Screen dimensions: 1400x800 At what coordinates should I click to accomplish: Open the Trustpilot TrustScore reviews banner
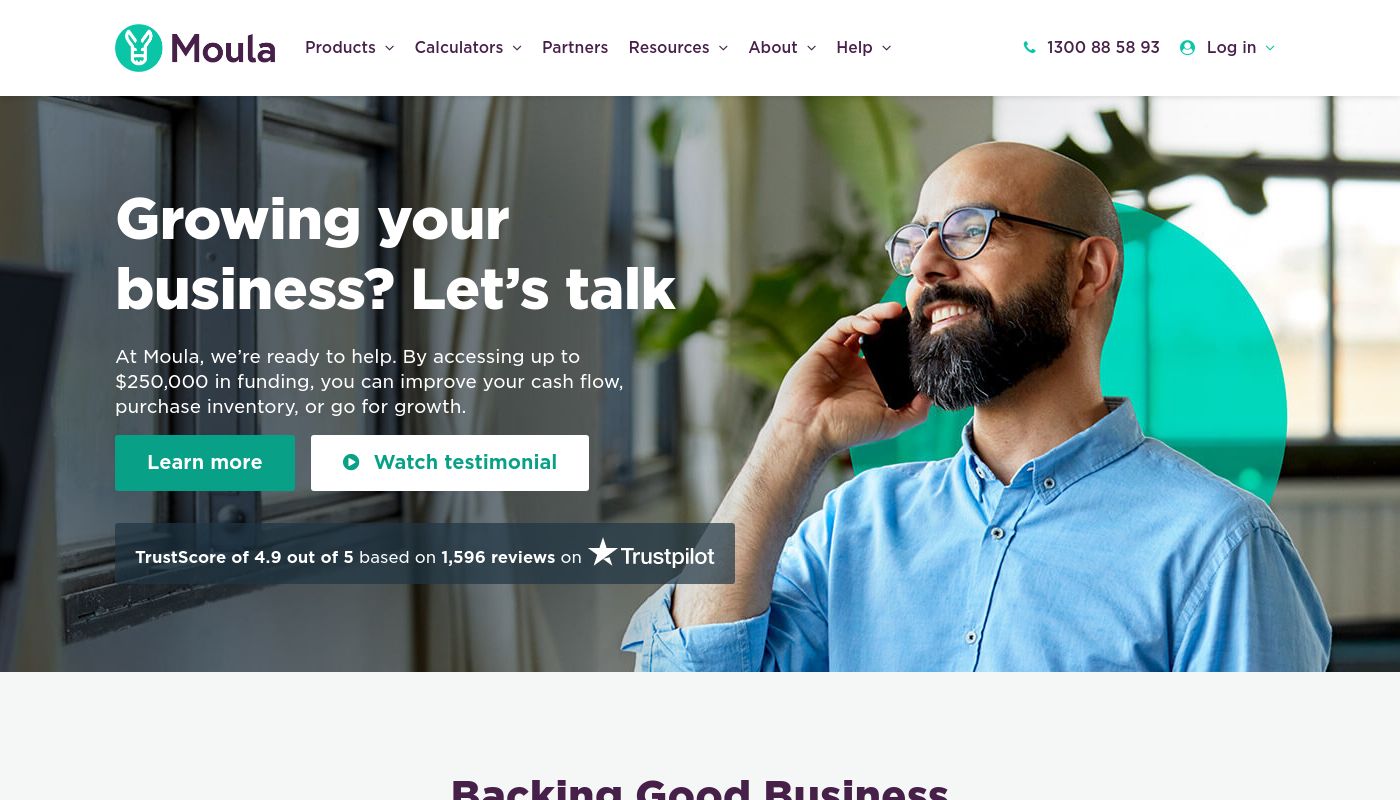(x=425, y=553)
